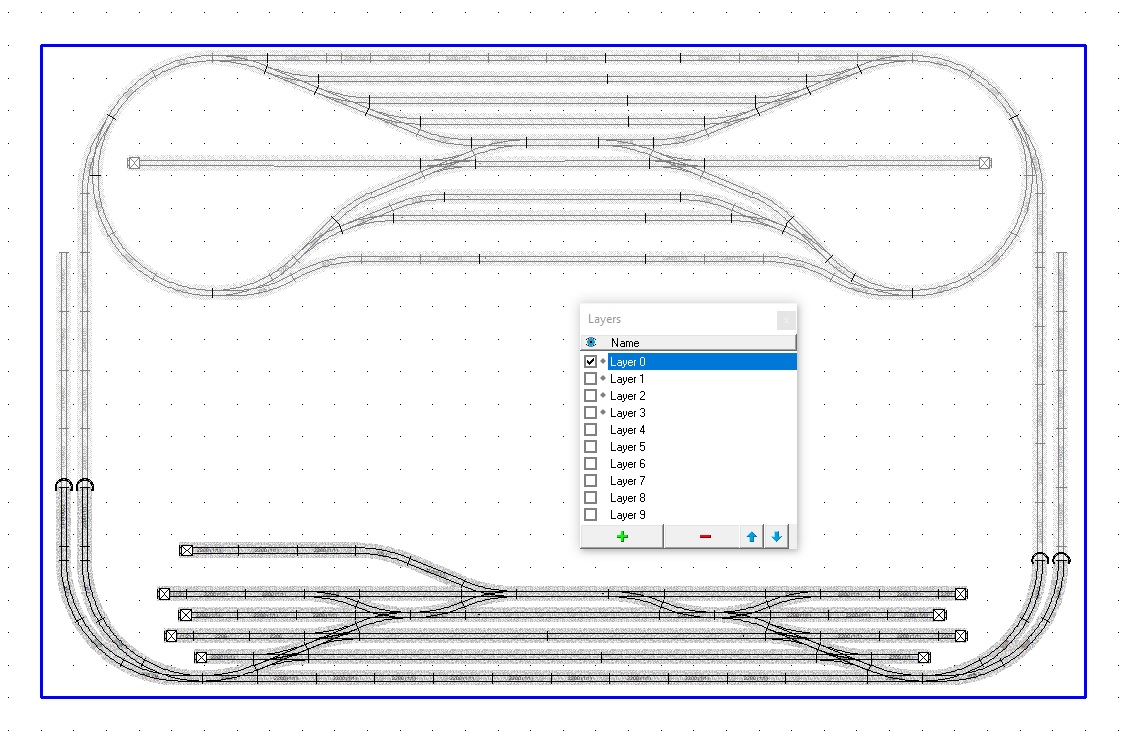Viewport: 1136px width, 744px height.
Task: Show Layer 9 via its checkbox
Action: click(591, 515)
